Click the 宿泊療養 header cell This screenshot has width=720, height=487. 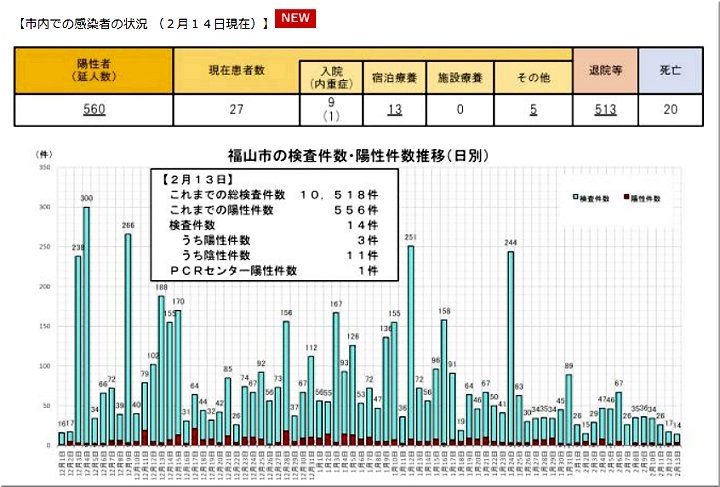395,76
